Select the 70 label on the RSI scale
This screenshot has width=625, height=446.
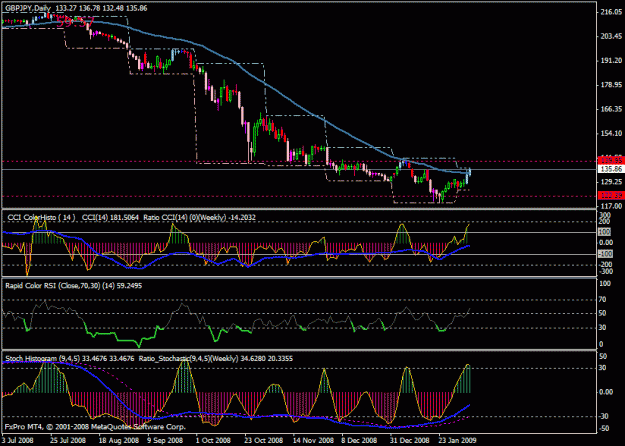[604, 299]
